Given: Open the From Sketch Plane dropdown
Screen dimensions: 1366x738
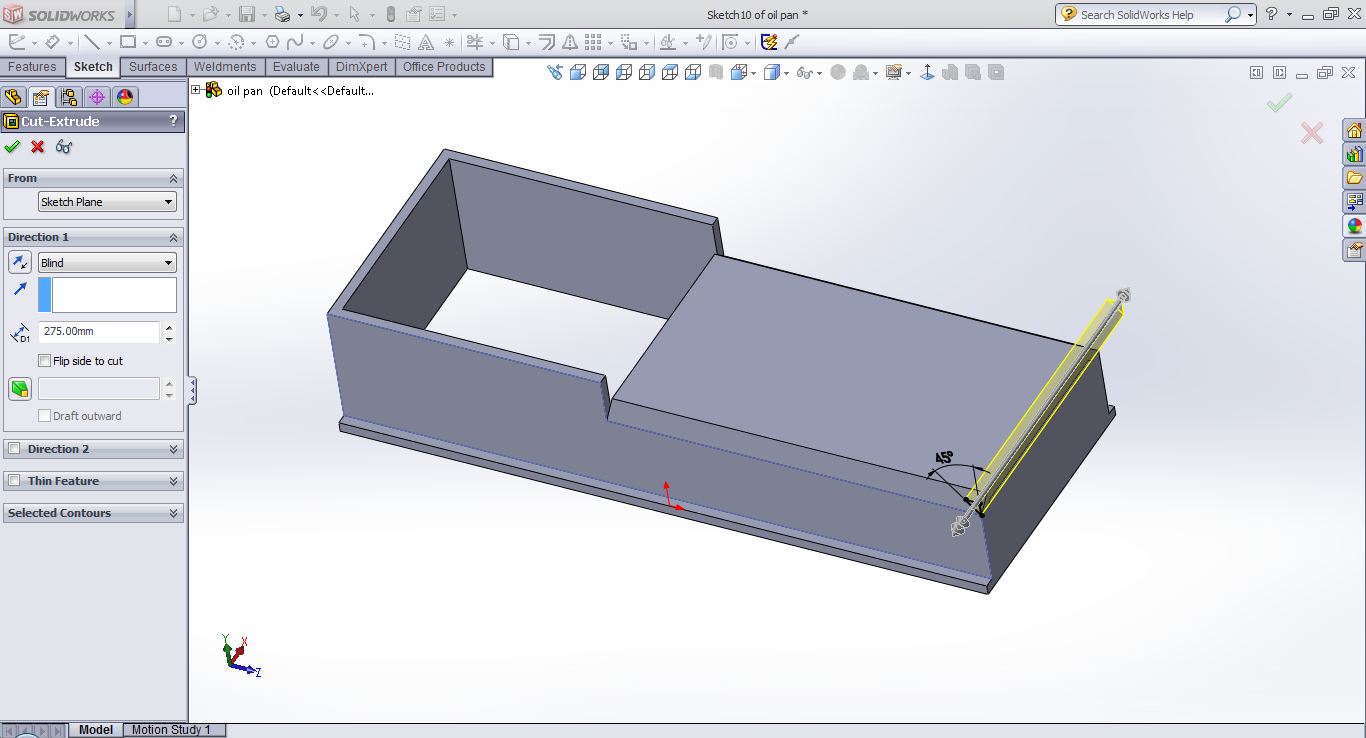Looking at the screenshot, I should 107,202.
